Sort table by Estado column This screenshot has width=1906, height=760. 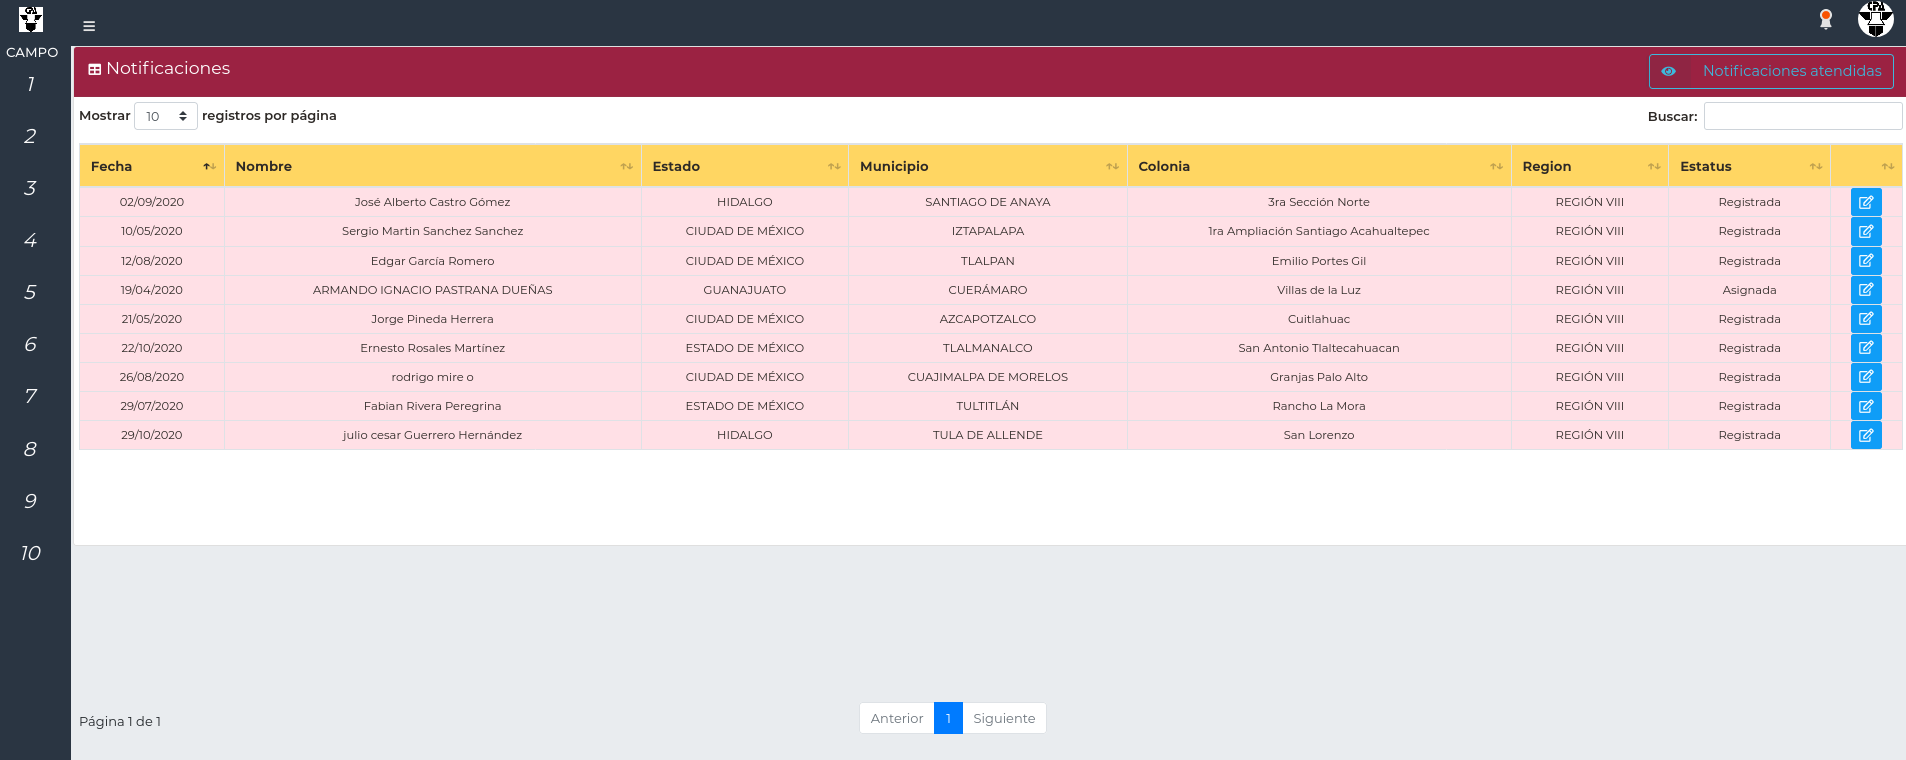(x=745, y=166)
